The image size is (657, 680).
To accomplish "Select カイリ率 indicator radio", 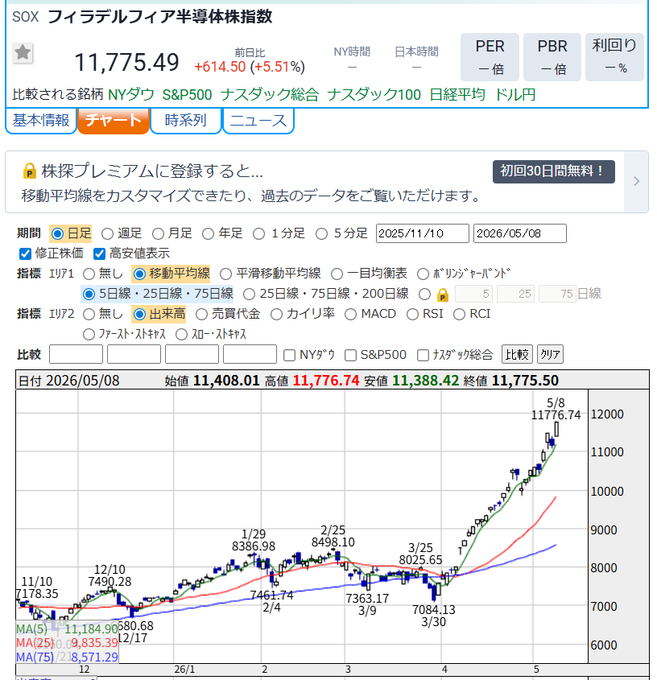I will 276,314.
